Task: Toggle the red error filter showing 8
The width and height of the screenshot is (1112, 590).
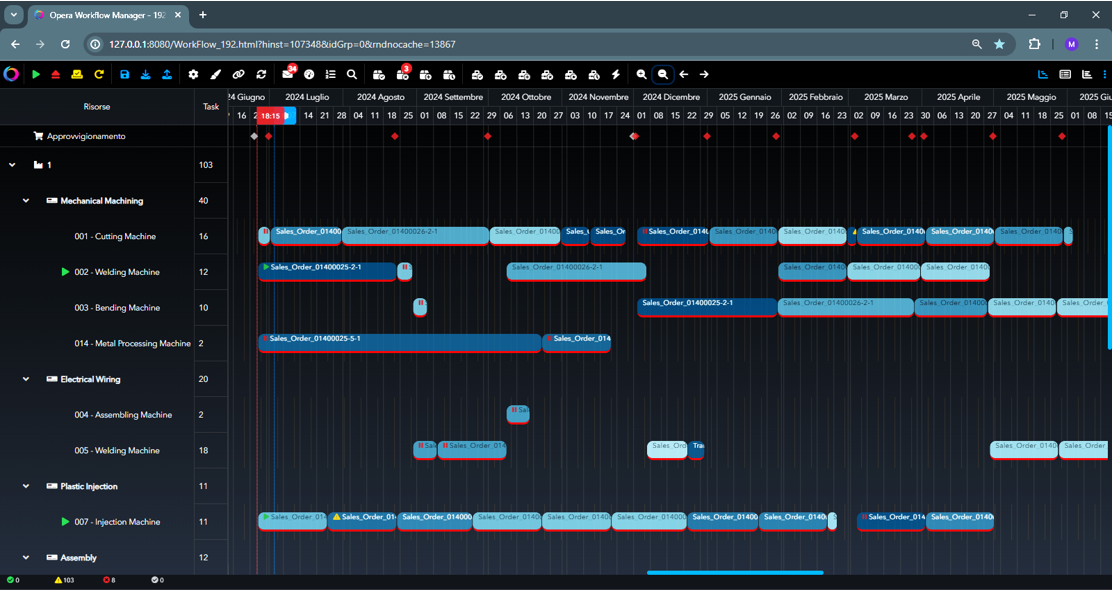Action: [x=109, y=580]
